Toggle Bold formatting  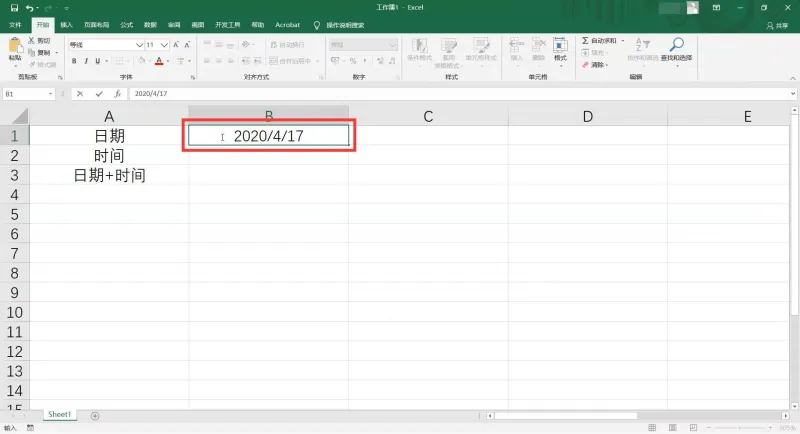coord(74,61)
